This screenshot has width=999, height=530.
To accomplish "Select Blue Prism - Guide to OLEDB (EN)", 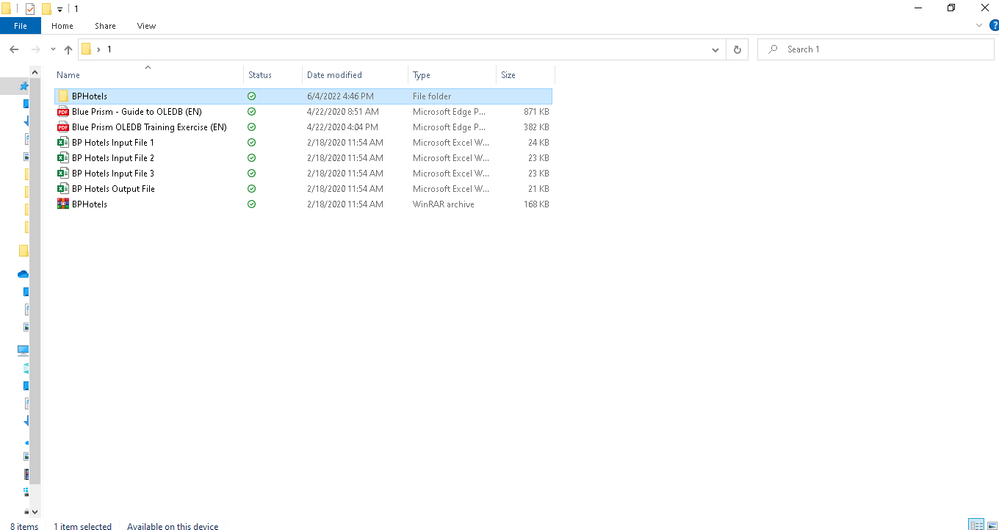I will coord(137,111).
